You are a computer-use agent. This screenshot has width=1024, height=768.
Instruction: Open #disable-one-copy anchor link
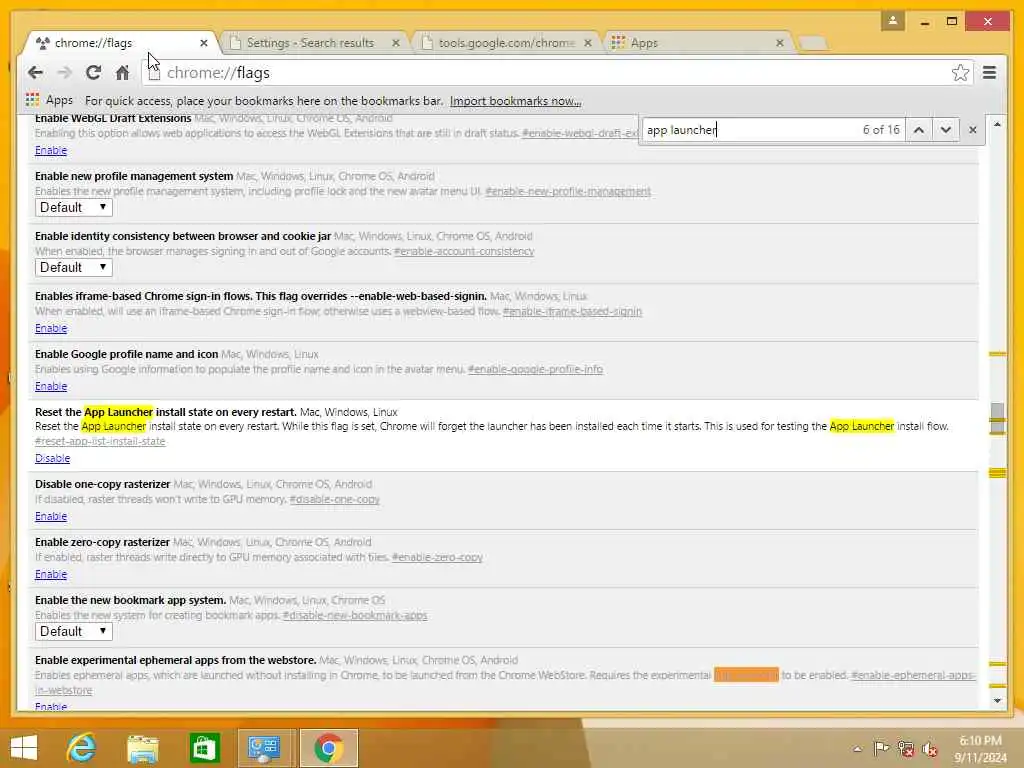334,500
